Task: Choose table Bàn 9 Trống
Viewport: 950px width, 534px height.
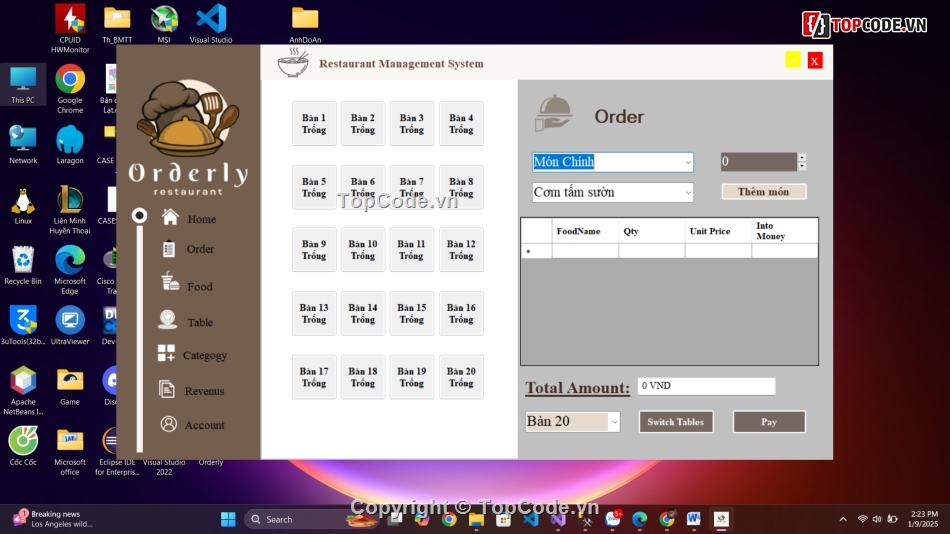Action: pyautogui.click(x=314, y=250)
